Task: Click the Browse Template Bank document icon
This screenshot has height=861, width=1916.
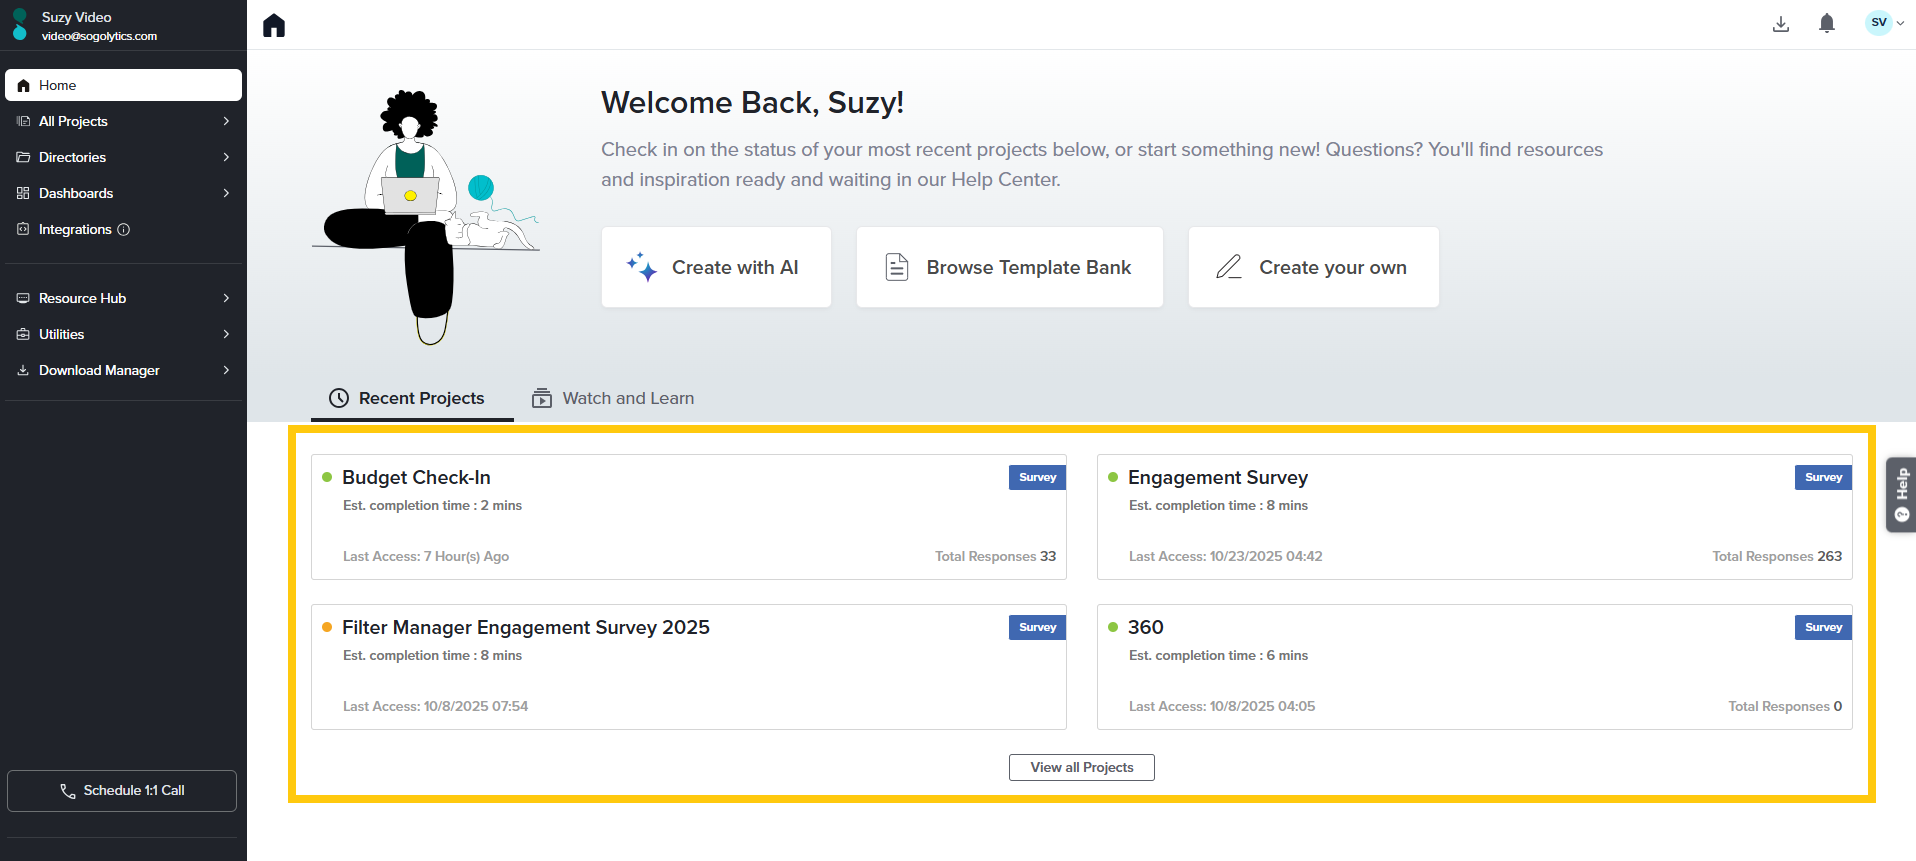Action: pos(897,267)
